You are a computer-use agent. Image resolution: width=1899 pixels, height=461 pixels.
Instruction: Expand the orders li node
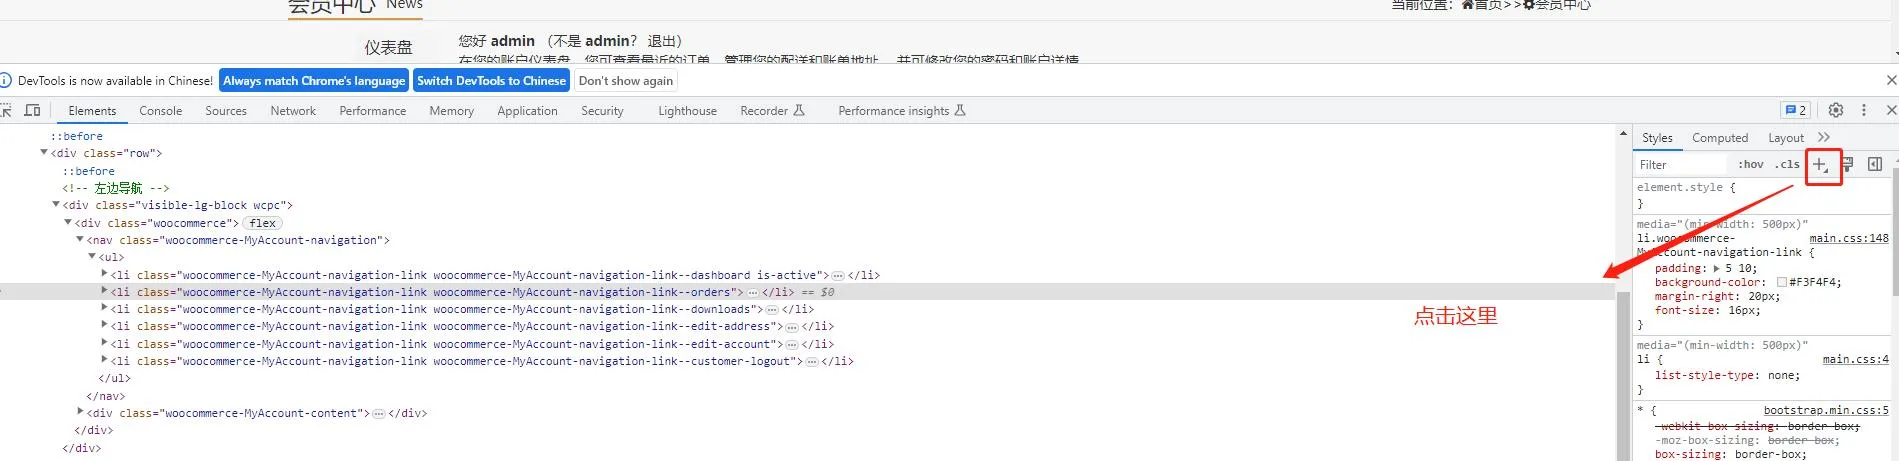[104, 291]
